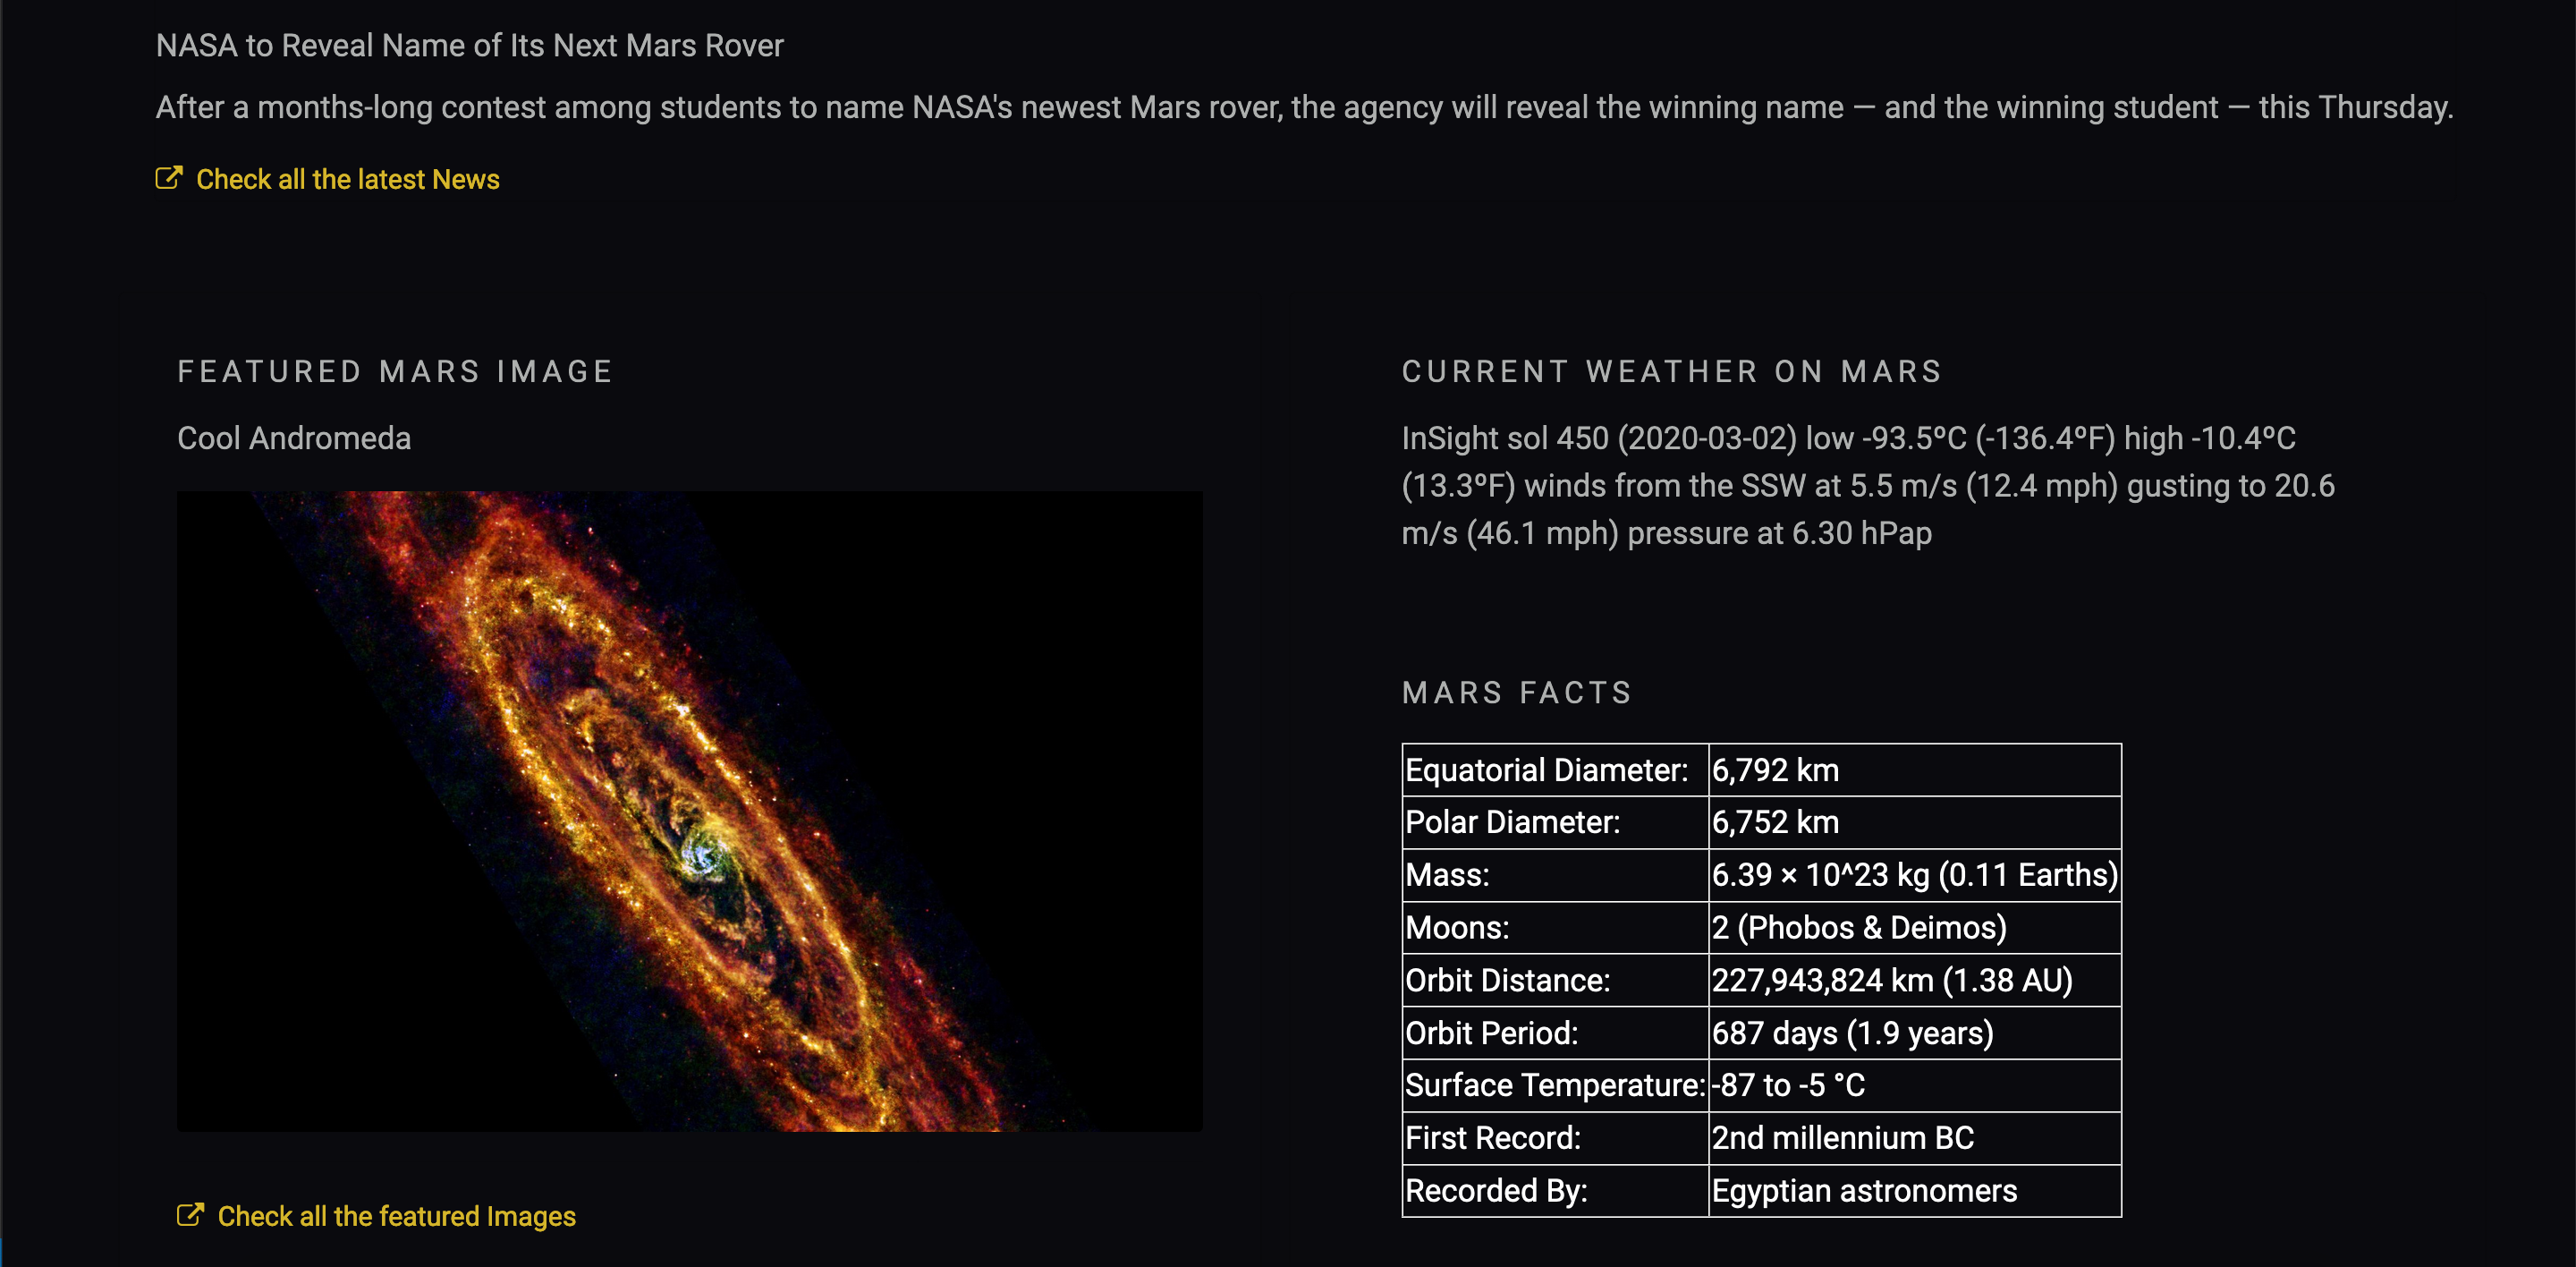This screenshot has width=2576, height=1267.
Task: Select the 'Surface Temperature:' table cell
Action: click(x=1555, y=1085)
